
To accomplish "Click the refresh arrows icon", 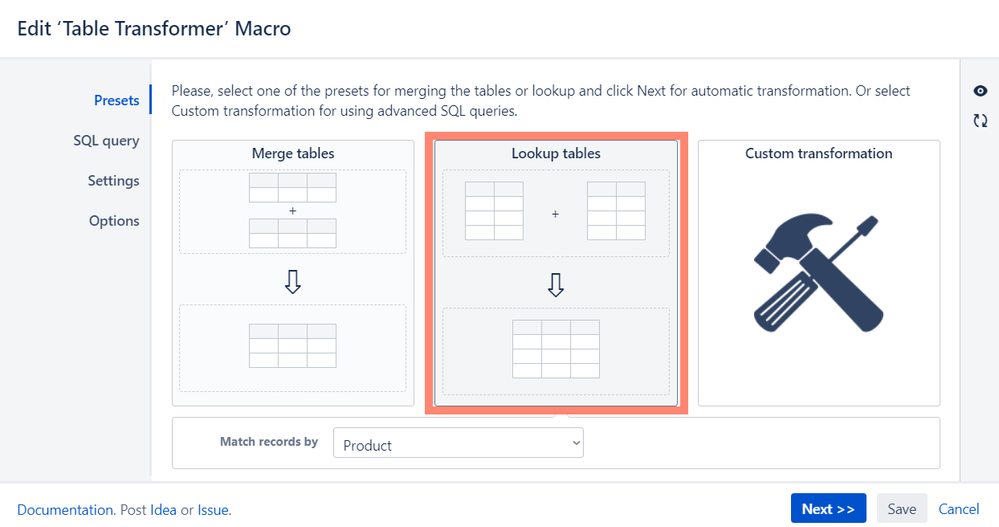I will click(980, 120).
